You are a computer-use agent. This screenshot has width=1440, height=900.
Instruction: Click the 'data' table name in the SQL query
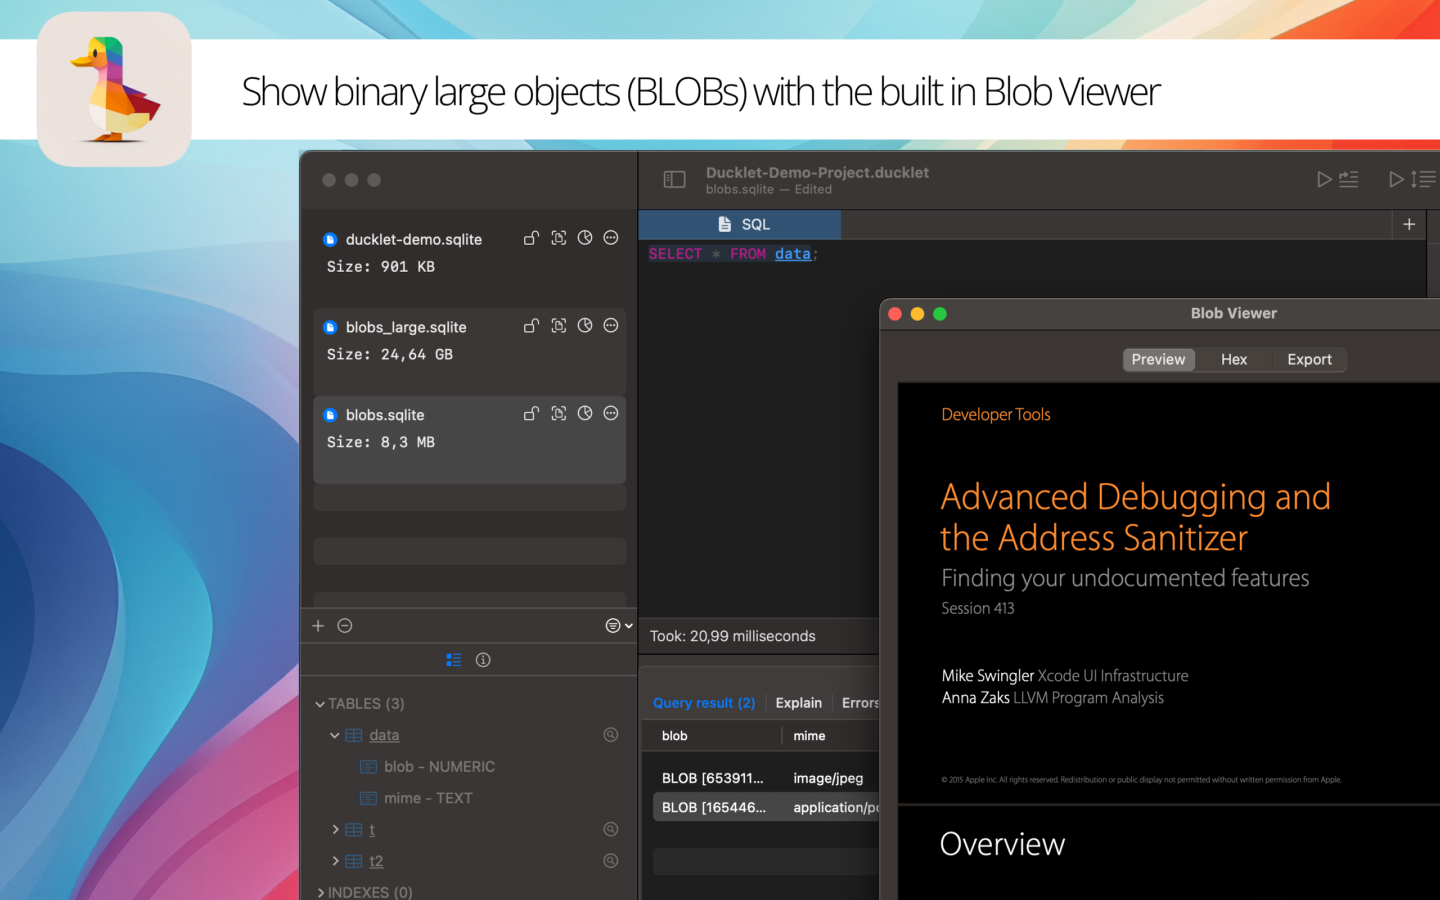click(793, 254)
